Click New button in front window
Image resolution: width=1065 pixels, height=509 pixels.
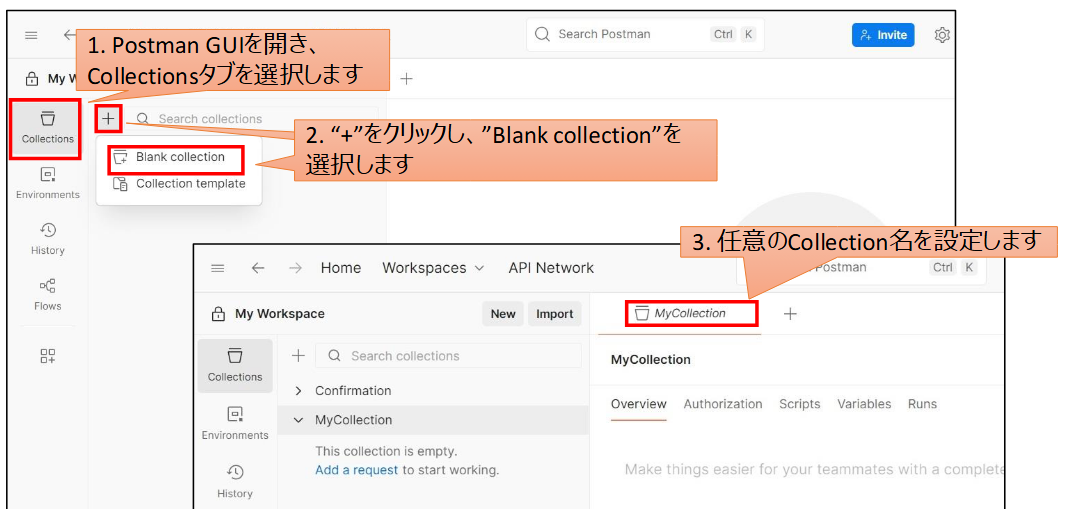pyautogui.click(x=503, y=314)
